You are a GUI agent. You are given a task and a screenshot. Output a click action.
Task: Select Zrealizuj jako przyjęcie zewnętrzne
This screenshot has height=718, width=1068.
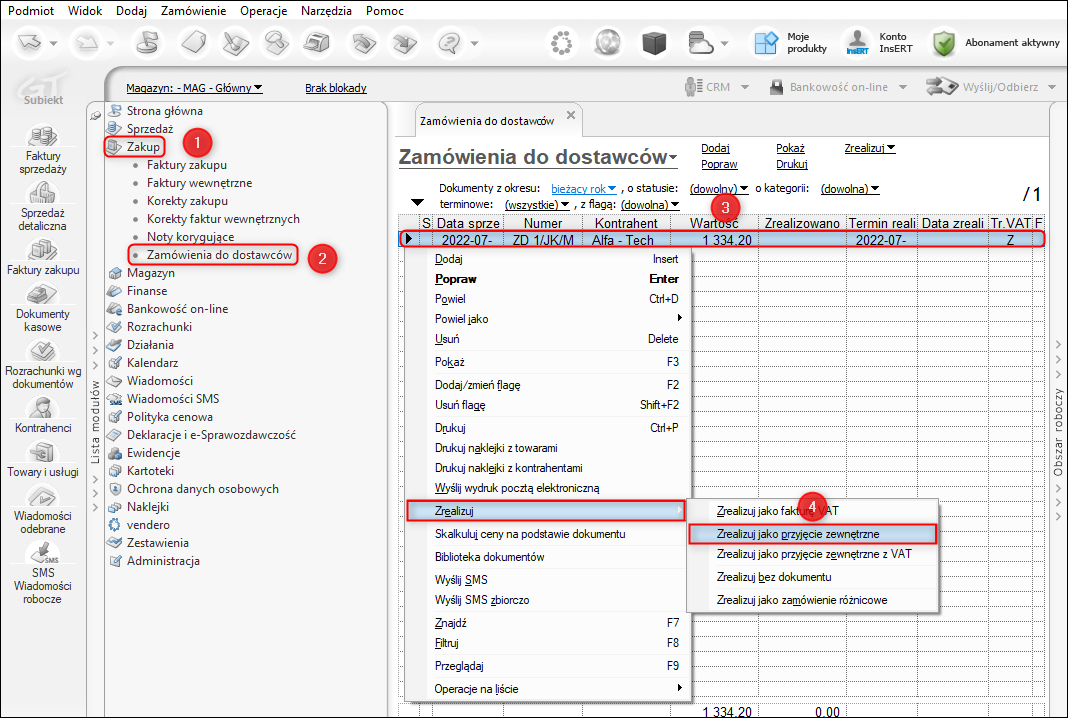click(x=813, y=534)
